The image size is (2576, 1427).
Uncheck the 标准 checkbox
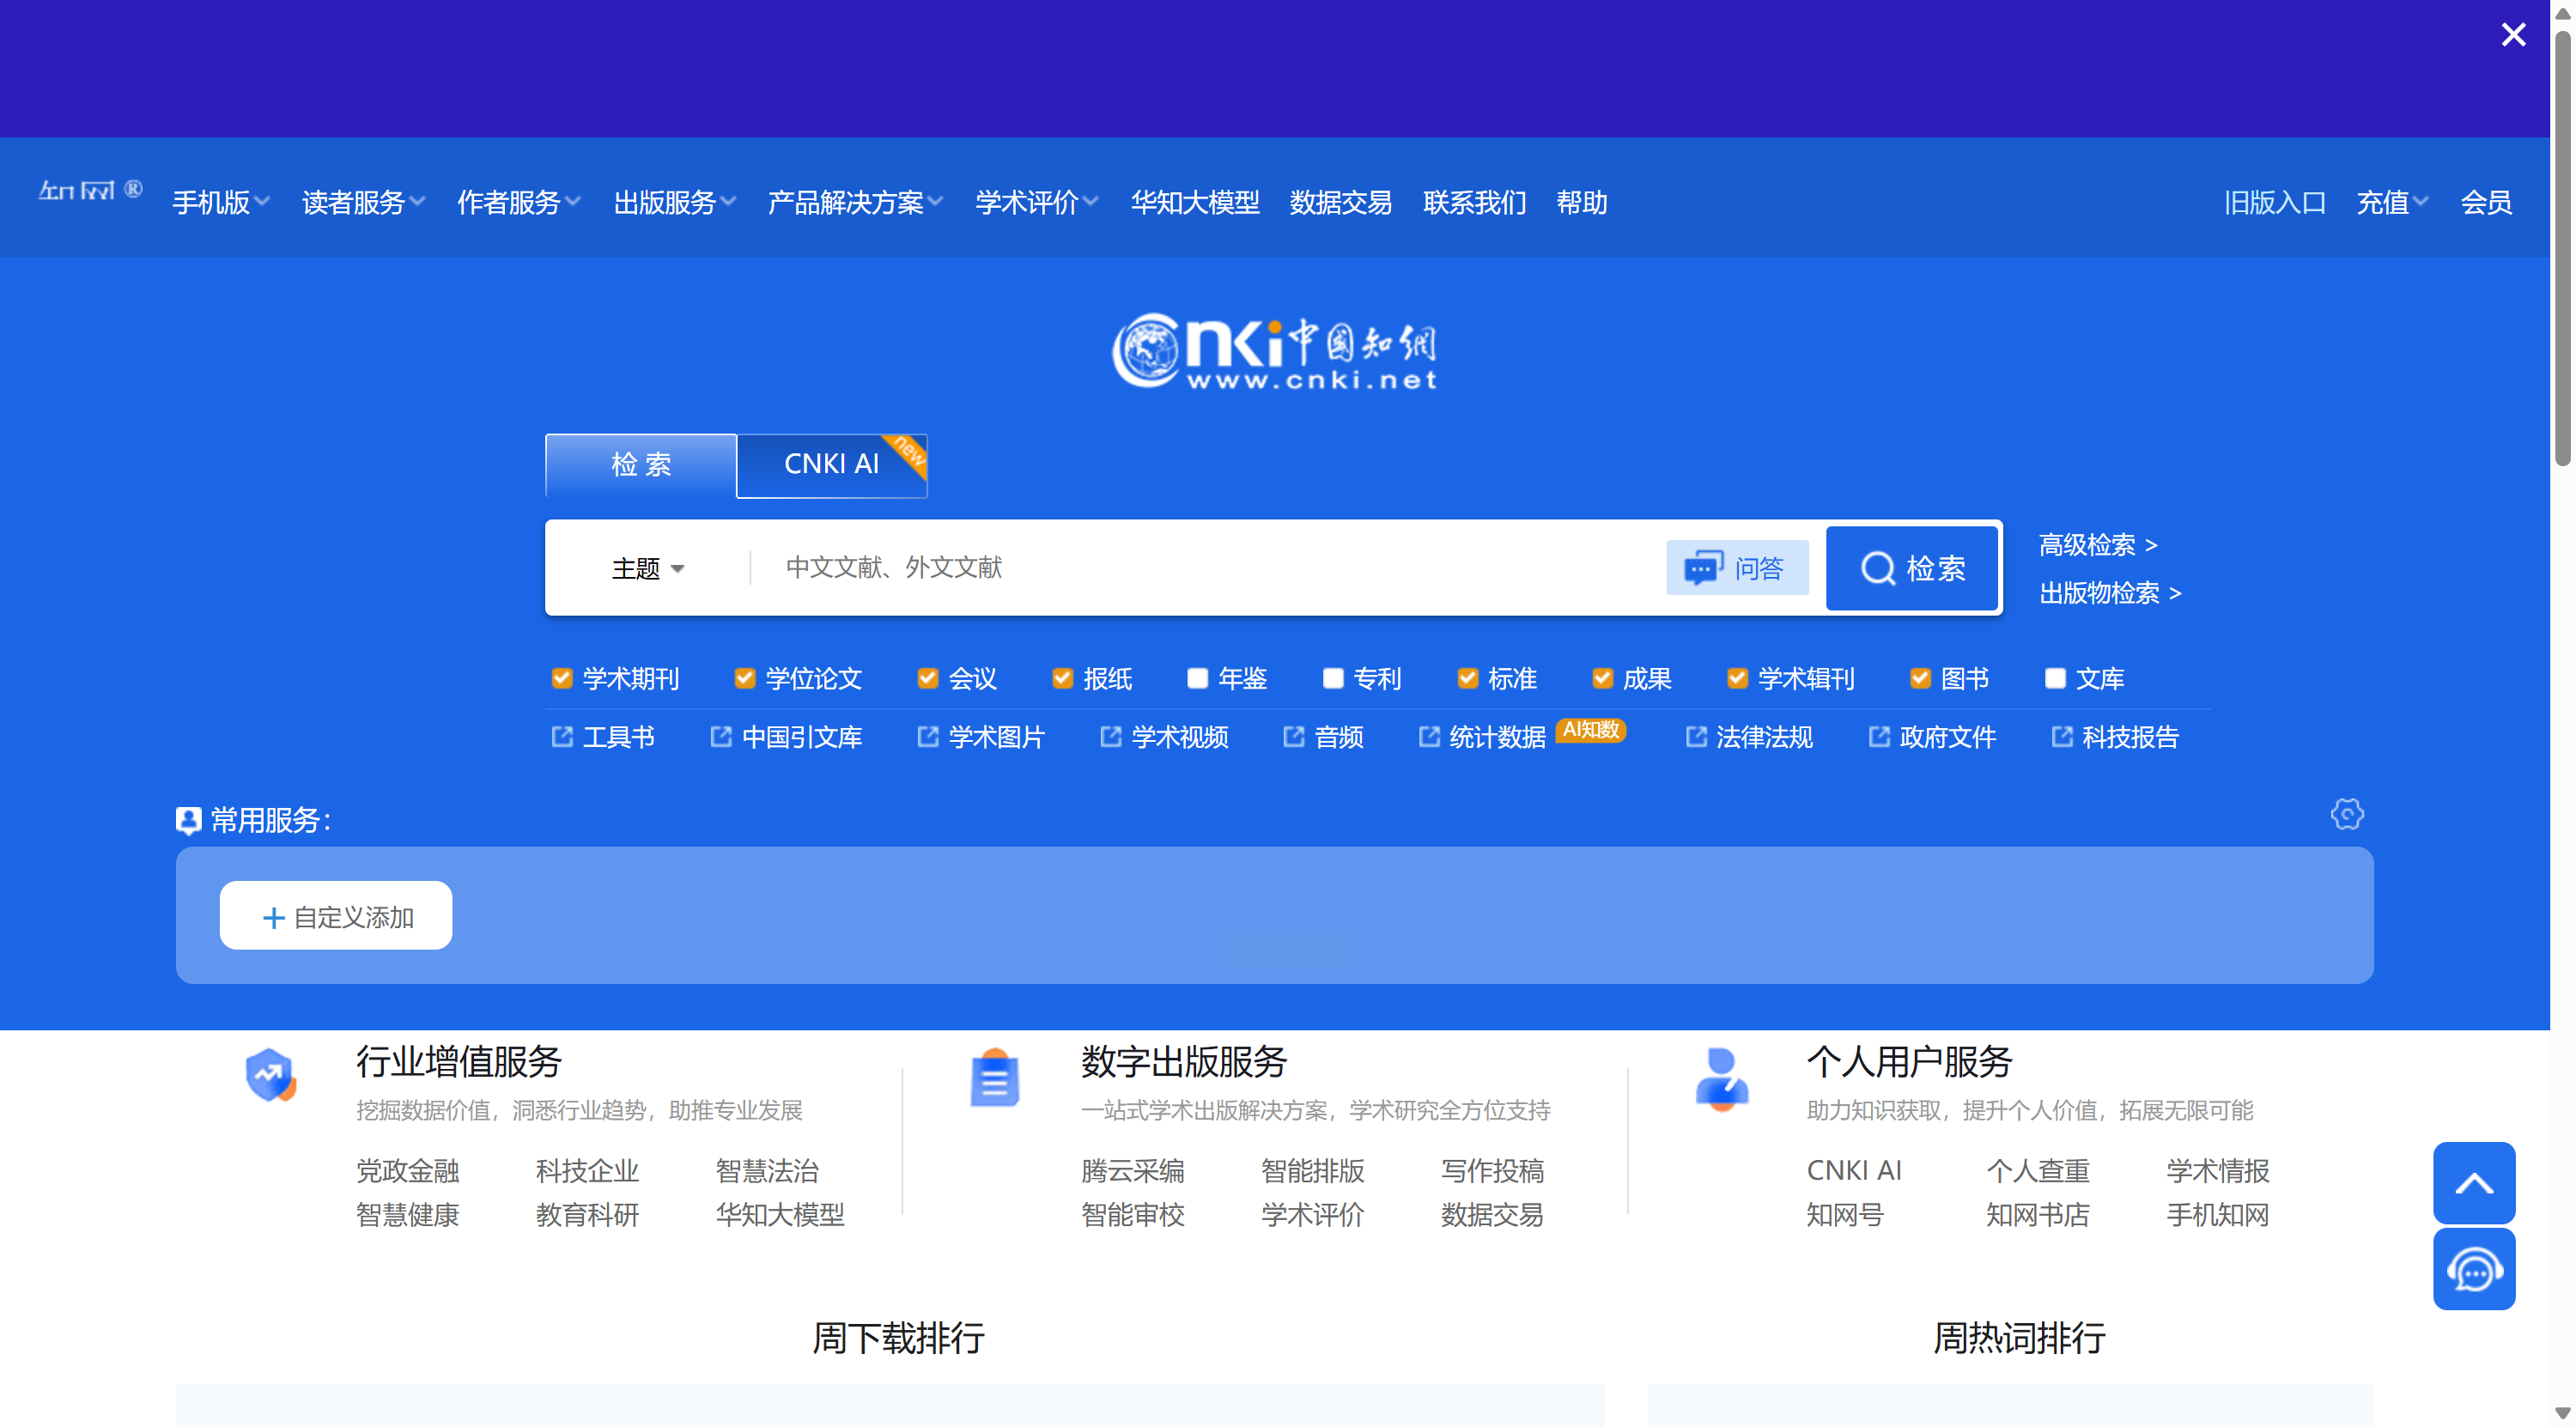click(1468, 678)
